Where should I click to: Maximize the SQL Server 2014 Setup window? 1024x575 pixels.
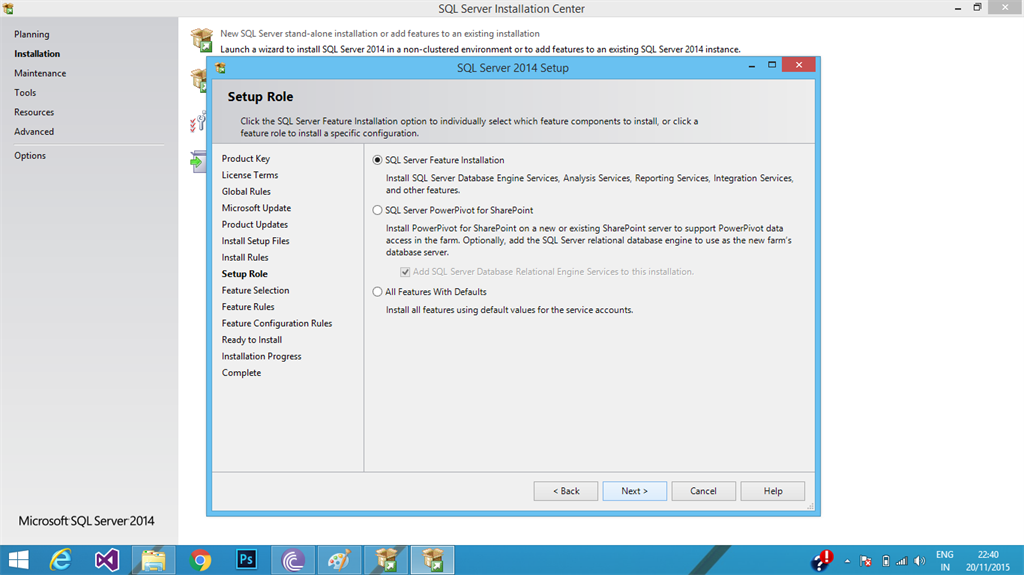coord(772,65)
